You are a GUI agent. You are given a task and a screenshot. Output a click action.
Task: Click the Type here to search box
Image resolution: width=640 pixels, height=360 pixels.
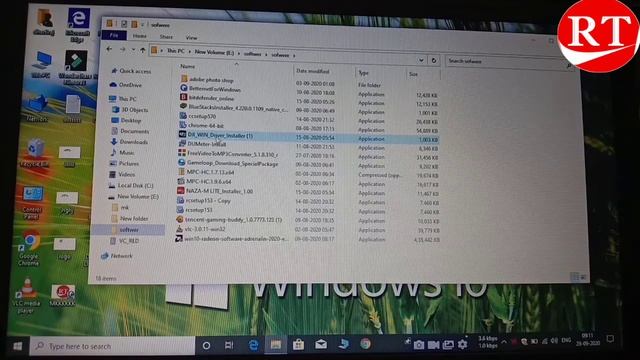click(113, 346)
